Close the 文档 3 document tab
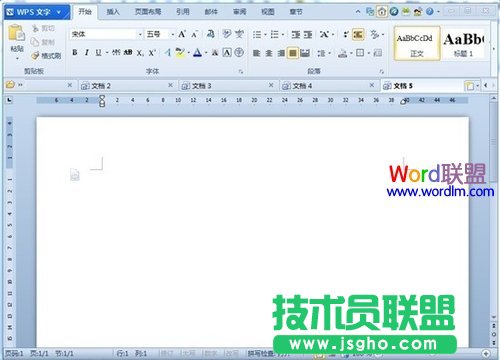The image size is (500, 360). tap(271, 85)
